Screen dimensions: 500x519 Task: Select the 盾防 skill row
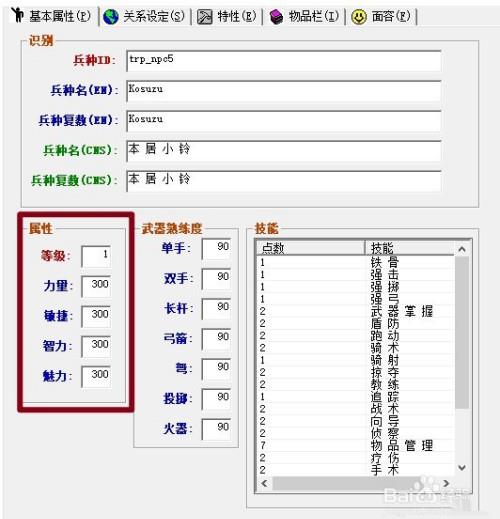(x=355, y=323)
